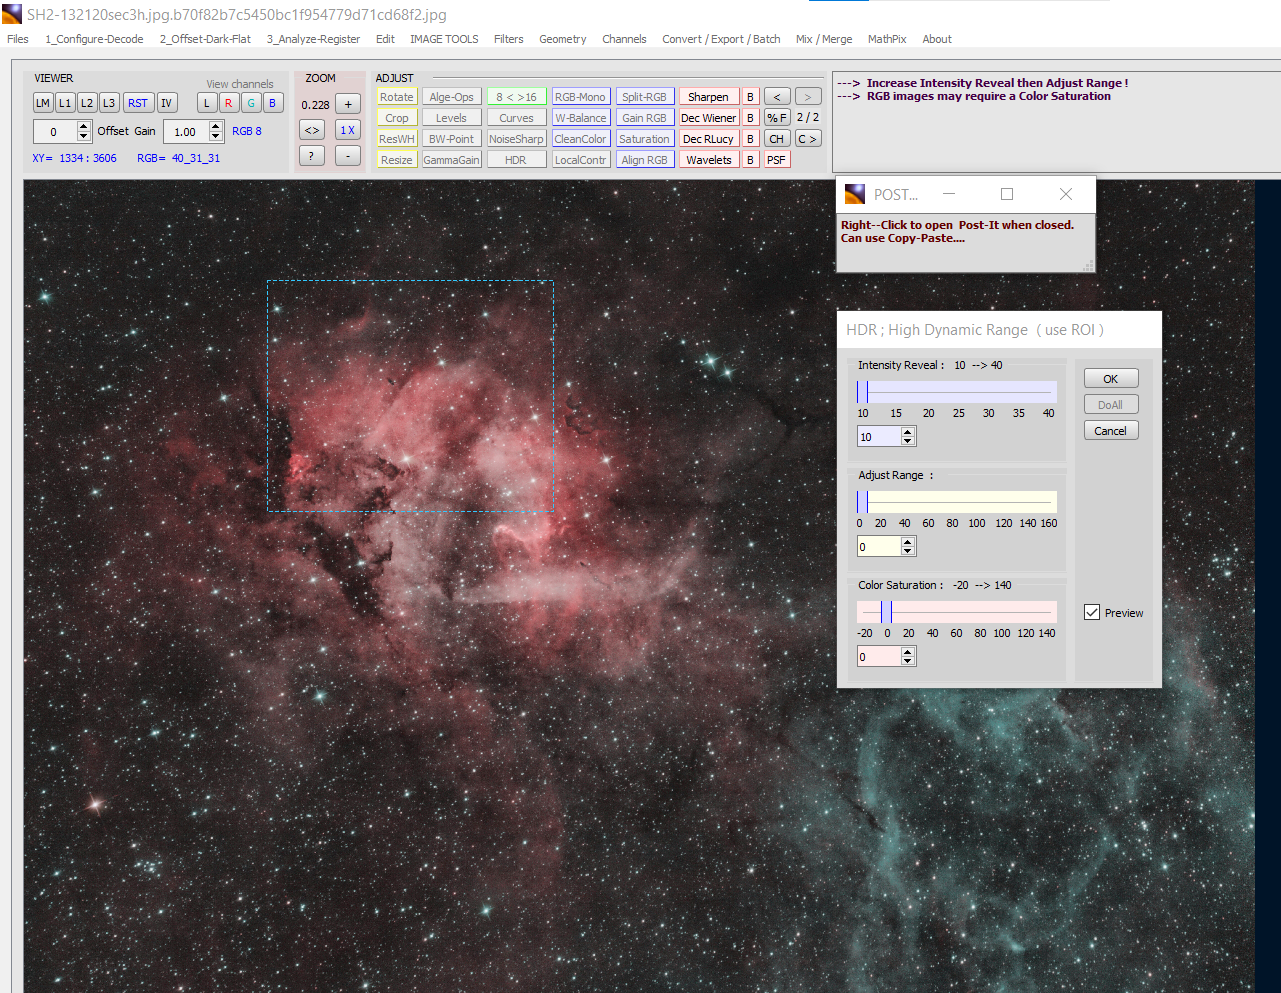Open the IMAGE TOOLS menu
The height and width of the screenshot is (993, 1281).
(444, 39)
